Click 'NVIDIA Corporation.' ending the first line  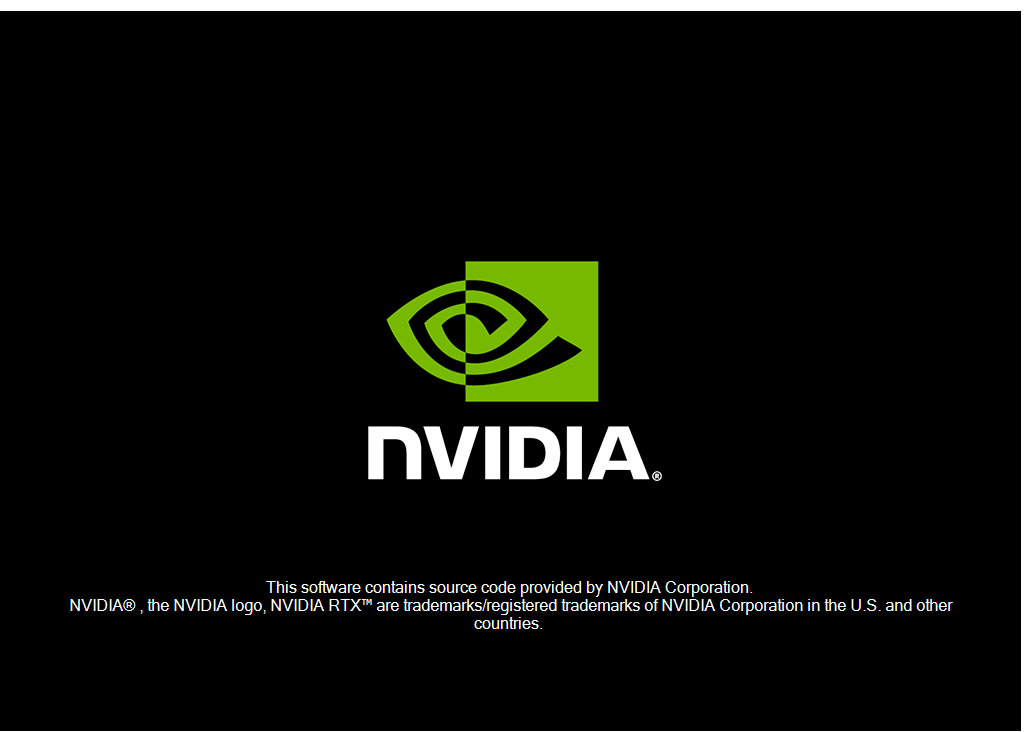click(680, 587)
